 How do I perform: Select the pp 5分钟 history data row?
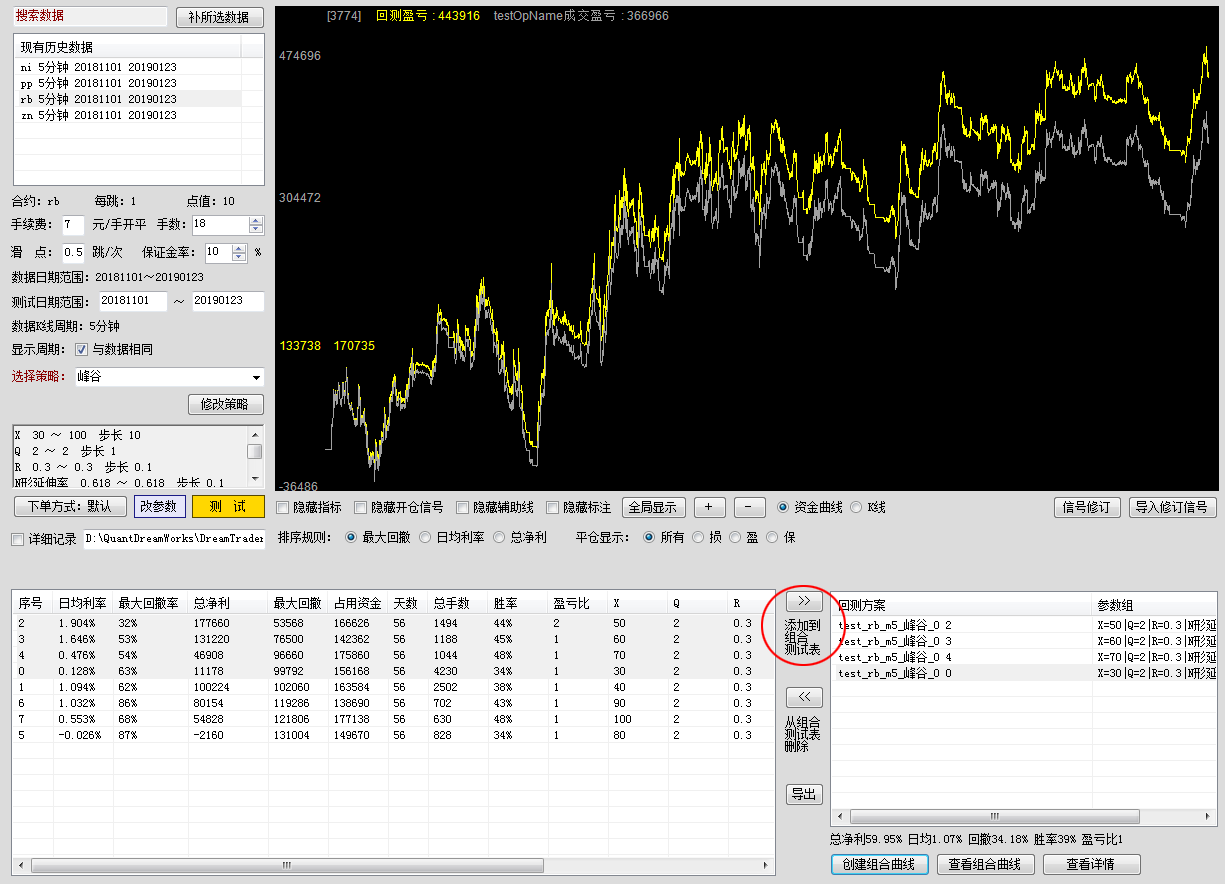[127, 83]
